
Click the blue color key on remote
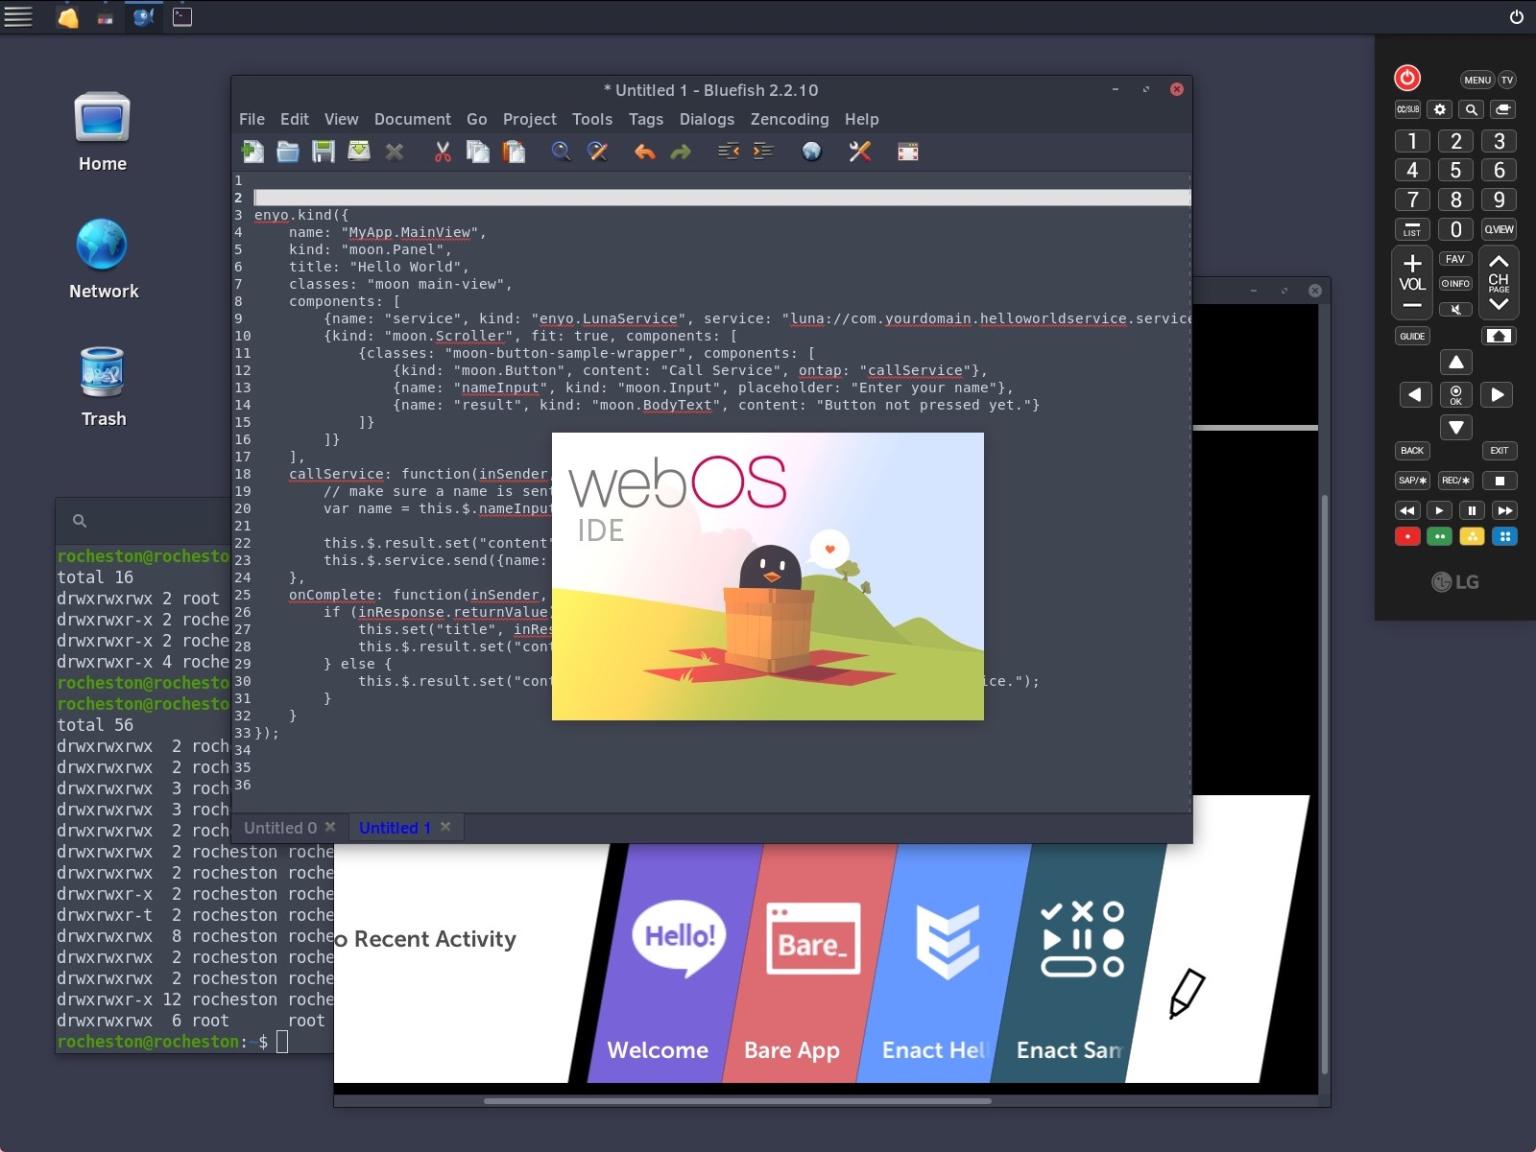point(1504,537)
